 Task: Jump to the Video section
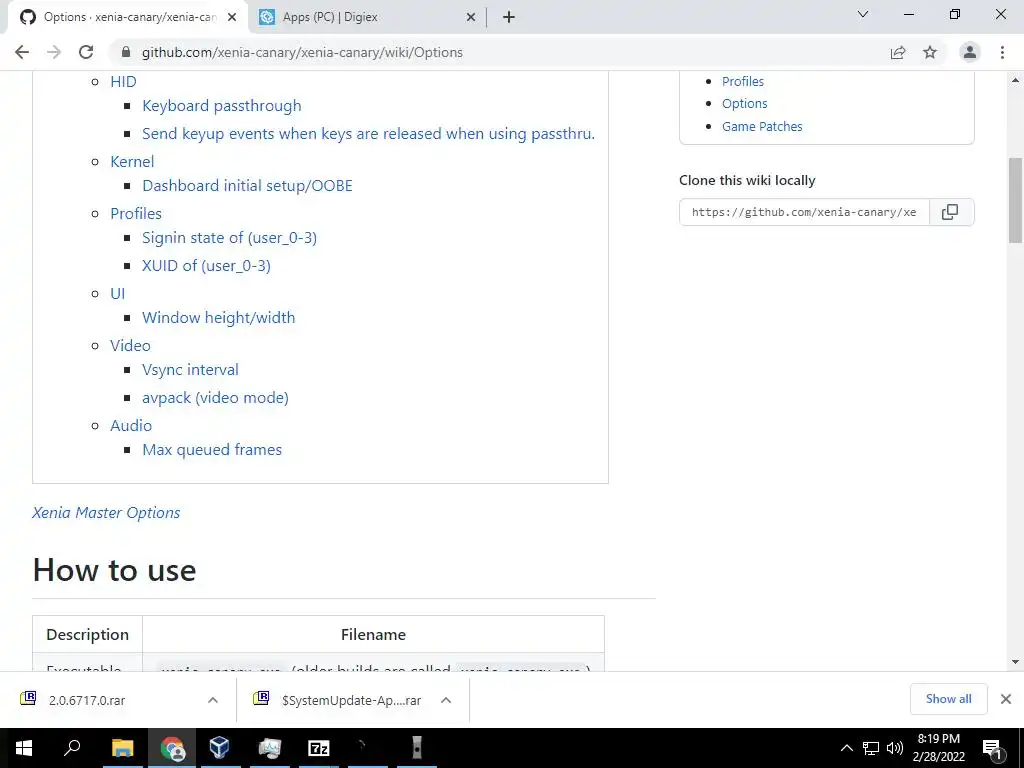[130, 345]
